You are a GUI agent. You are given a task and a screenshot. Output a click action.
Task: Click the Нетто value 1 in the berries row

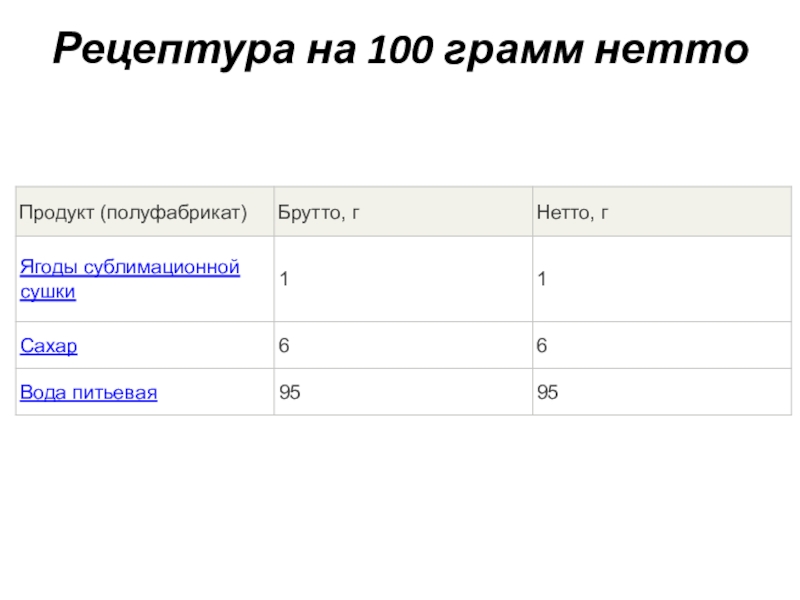pyautogui.click(x=541, y=280)
